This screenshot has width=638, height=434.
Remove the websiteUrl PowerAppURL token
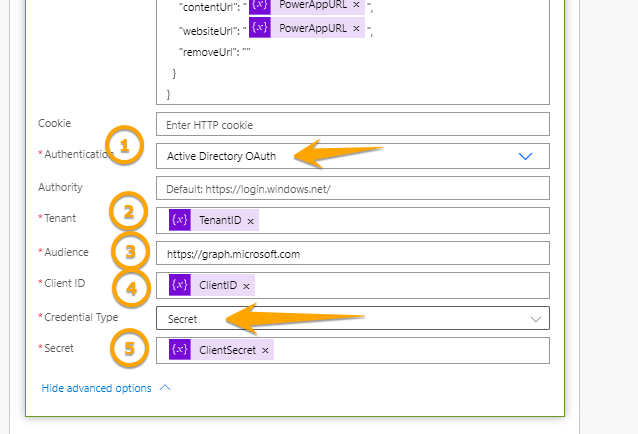[356, 28]
